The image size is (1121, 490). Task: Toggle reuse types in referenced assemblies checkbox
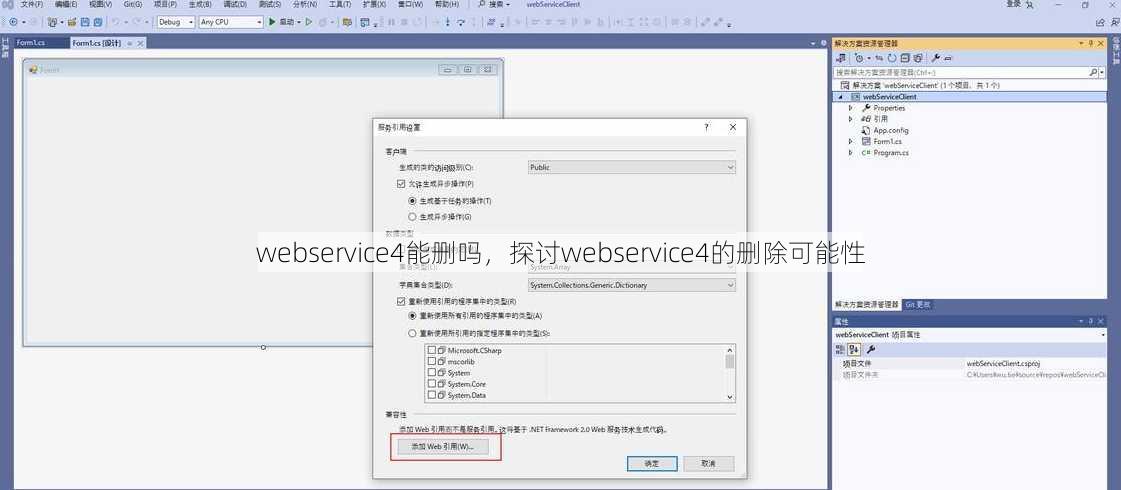pyautogui.click(x=400, y=301)
